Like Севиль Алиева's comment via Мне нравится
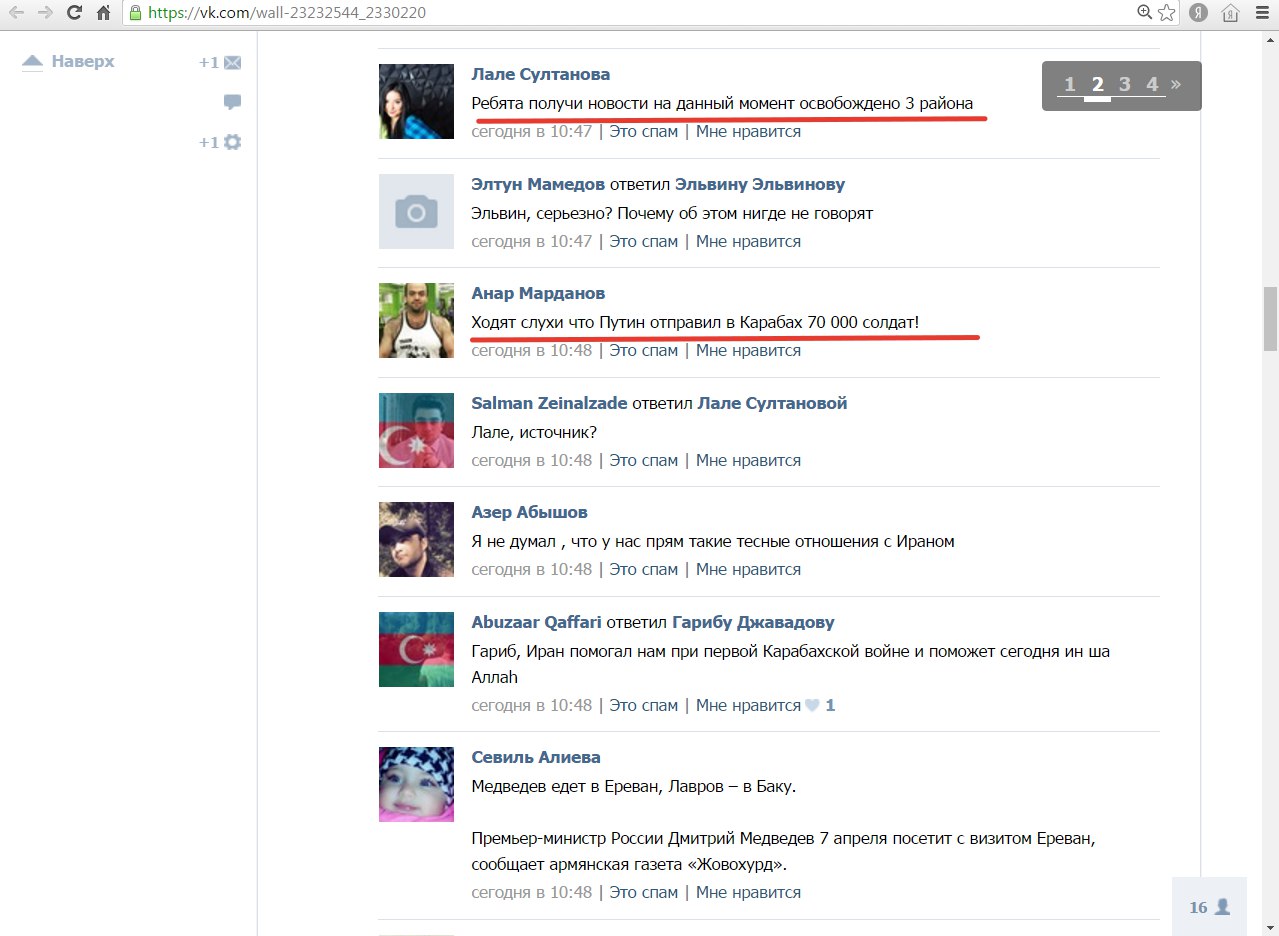Screen dimensions: 1279x936 [x=748, y=892]
